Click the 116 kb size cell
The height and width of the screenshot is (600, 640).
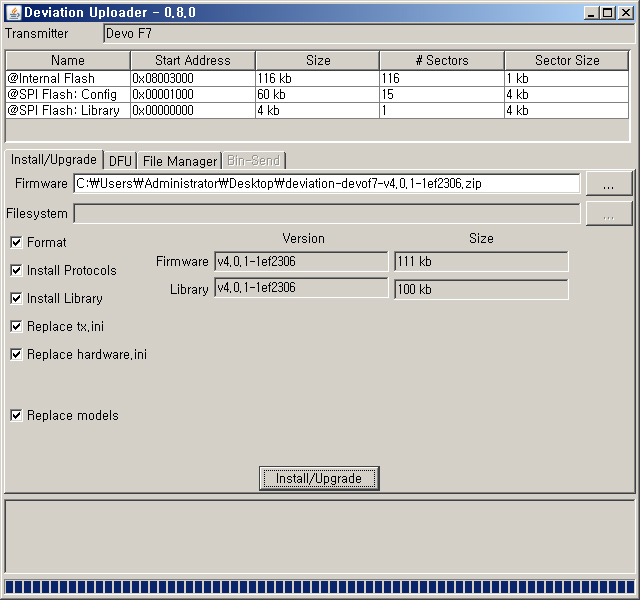[318, 78]
